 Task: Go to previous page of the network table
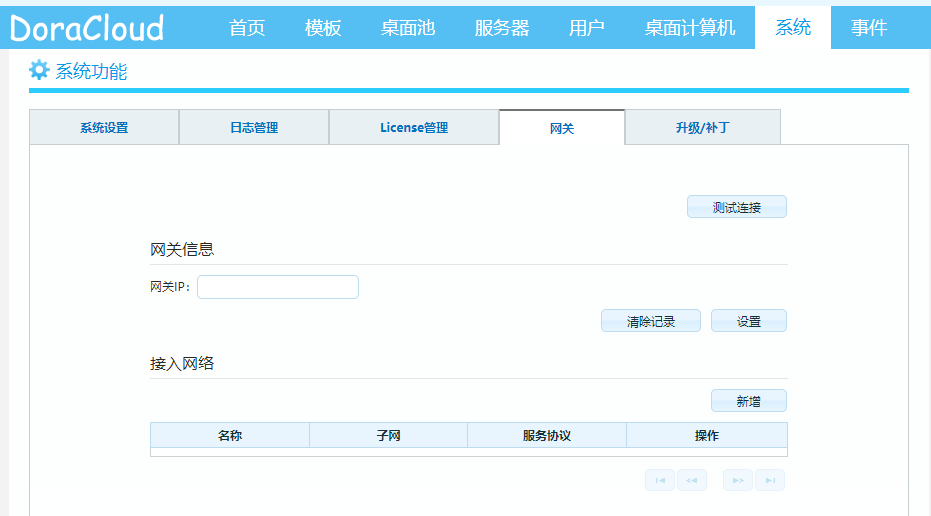(x=692, y=481)
